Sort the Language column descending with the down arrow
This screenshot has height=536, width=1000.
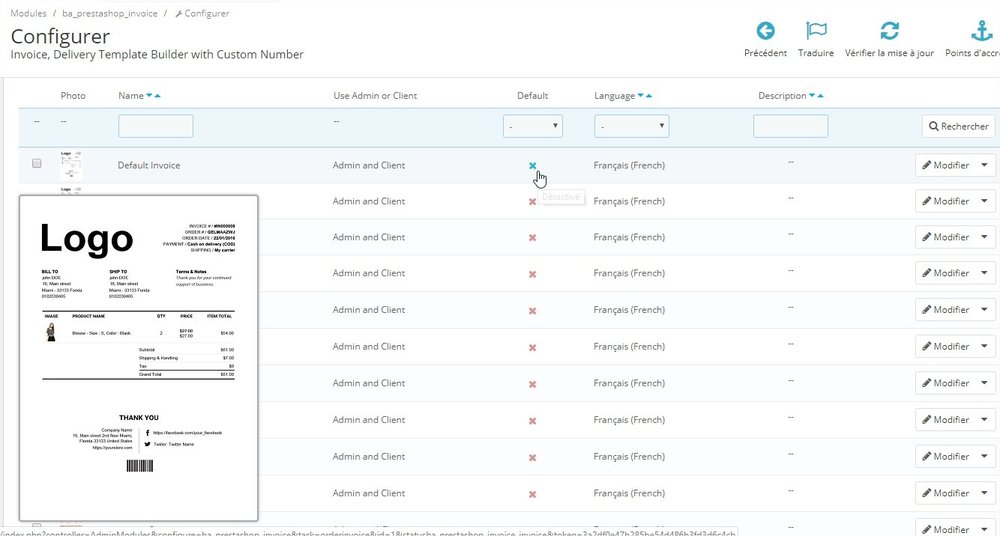(x=640, y=96)
